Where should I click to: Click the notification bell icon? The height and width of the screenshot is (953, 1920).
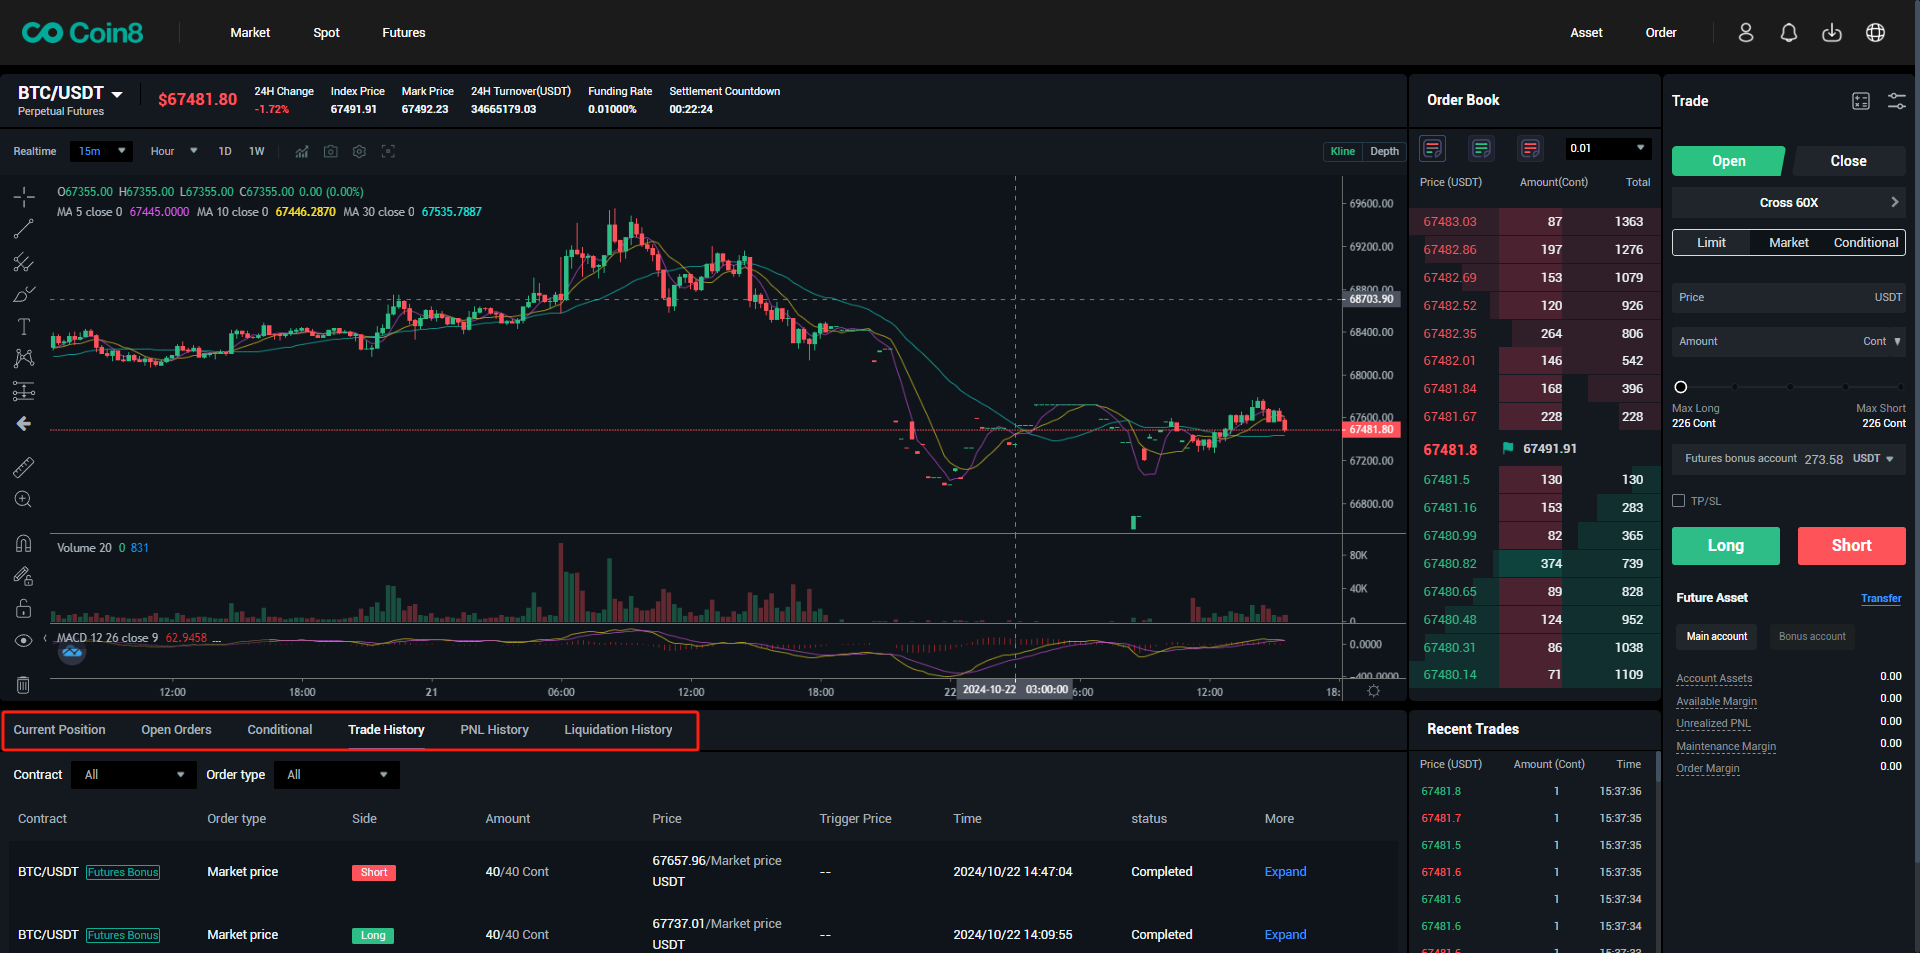coord(1788,33)
